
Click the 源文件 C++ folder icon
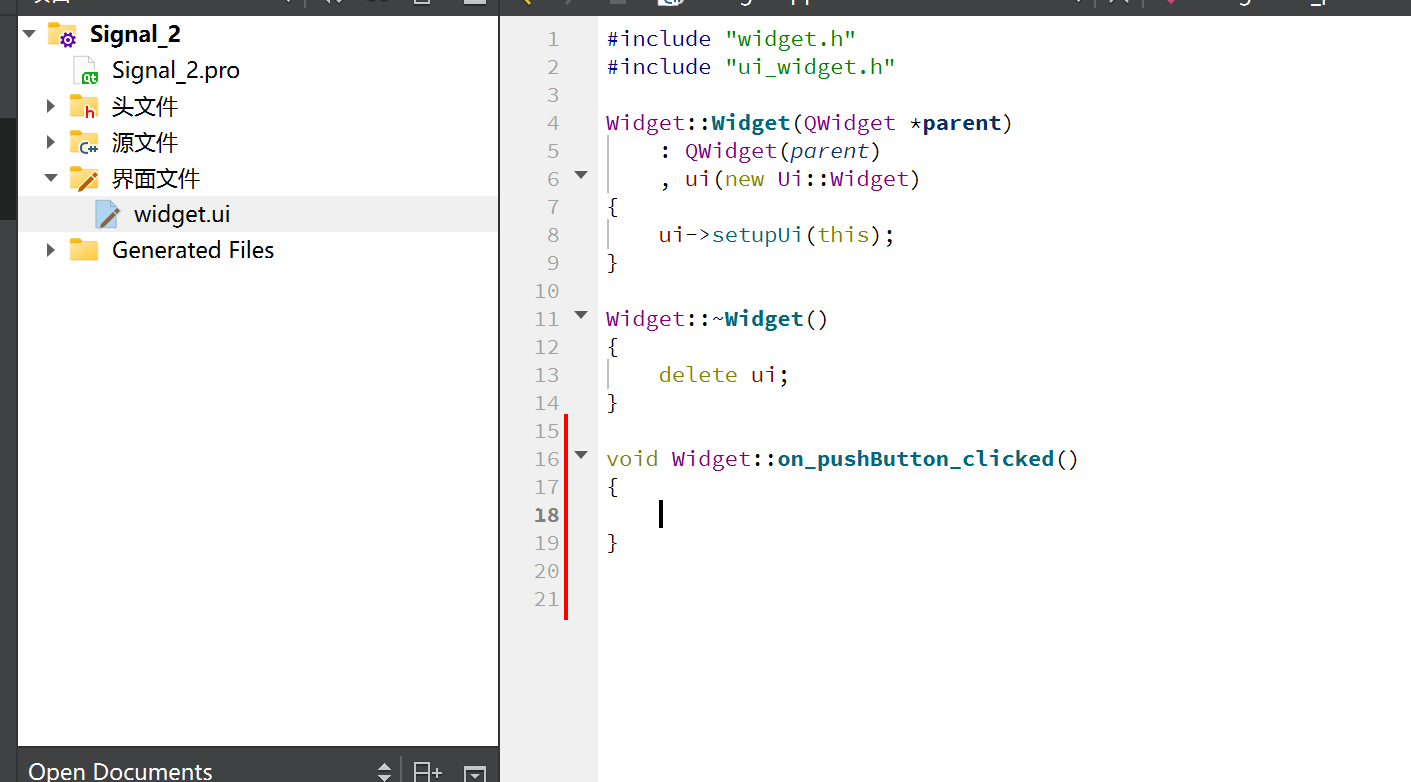coord(84,142)
